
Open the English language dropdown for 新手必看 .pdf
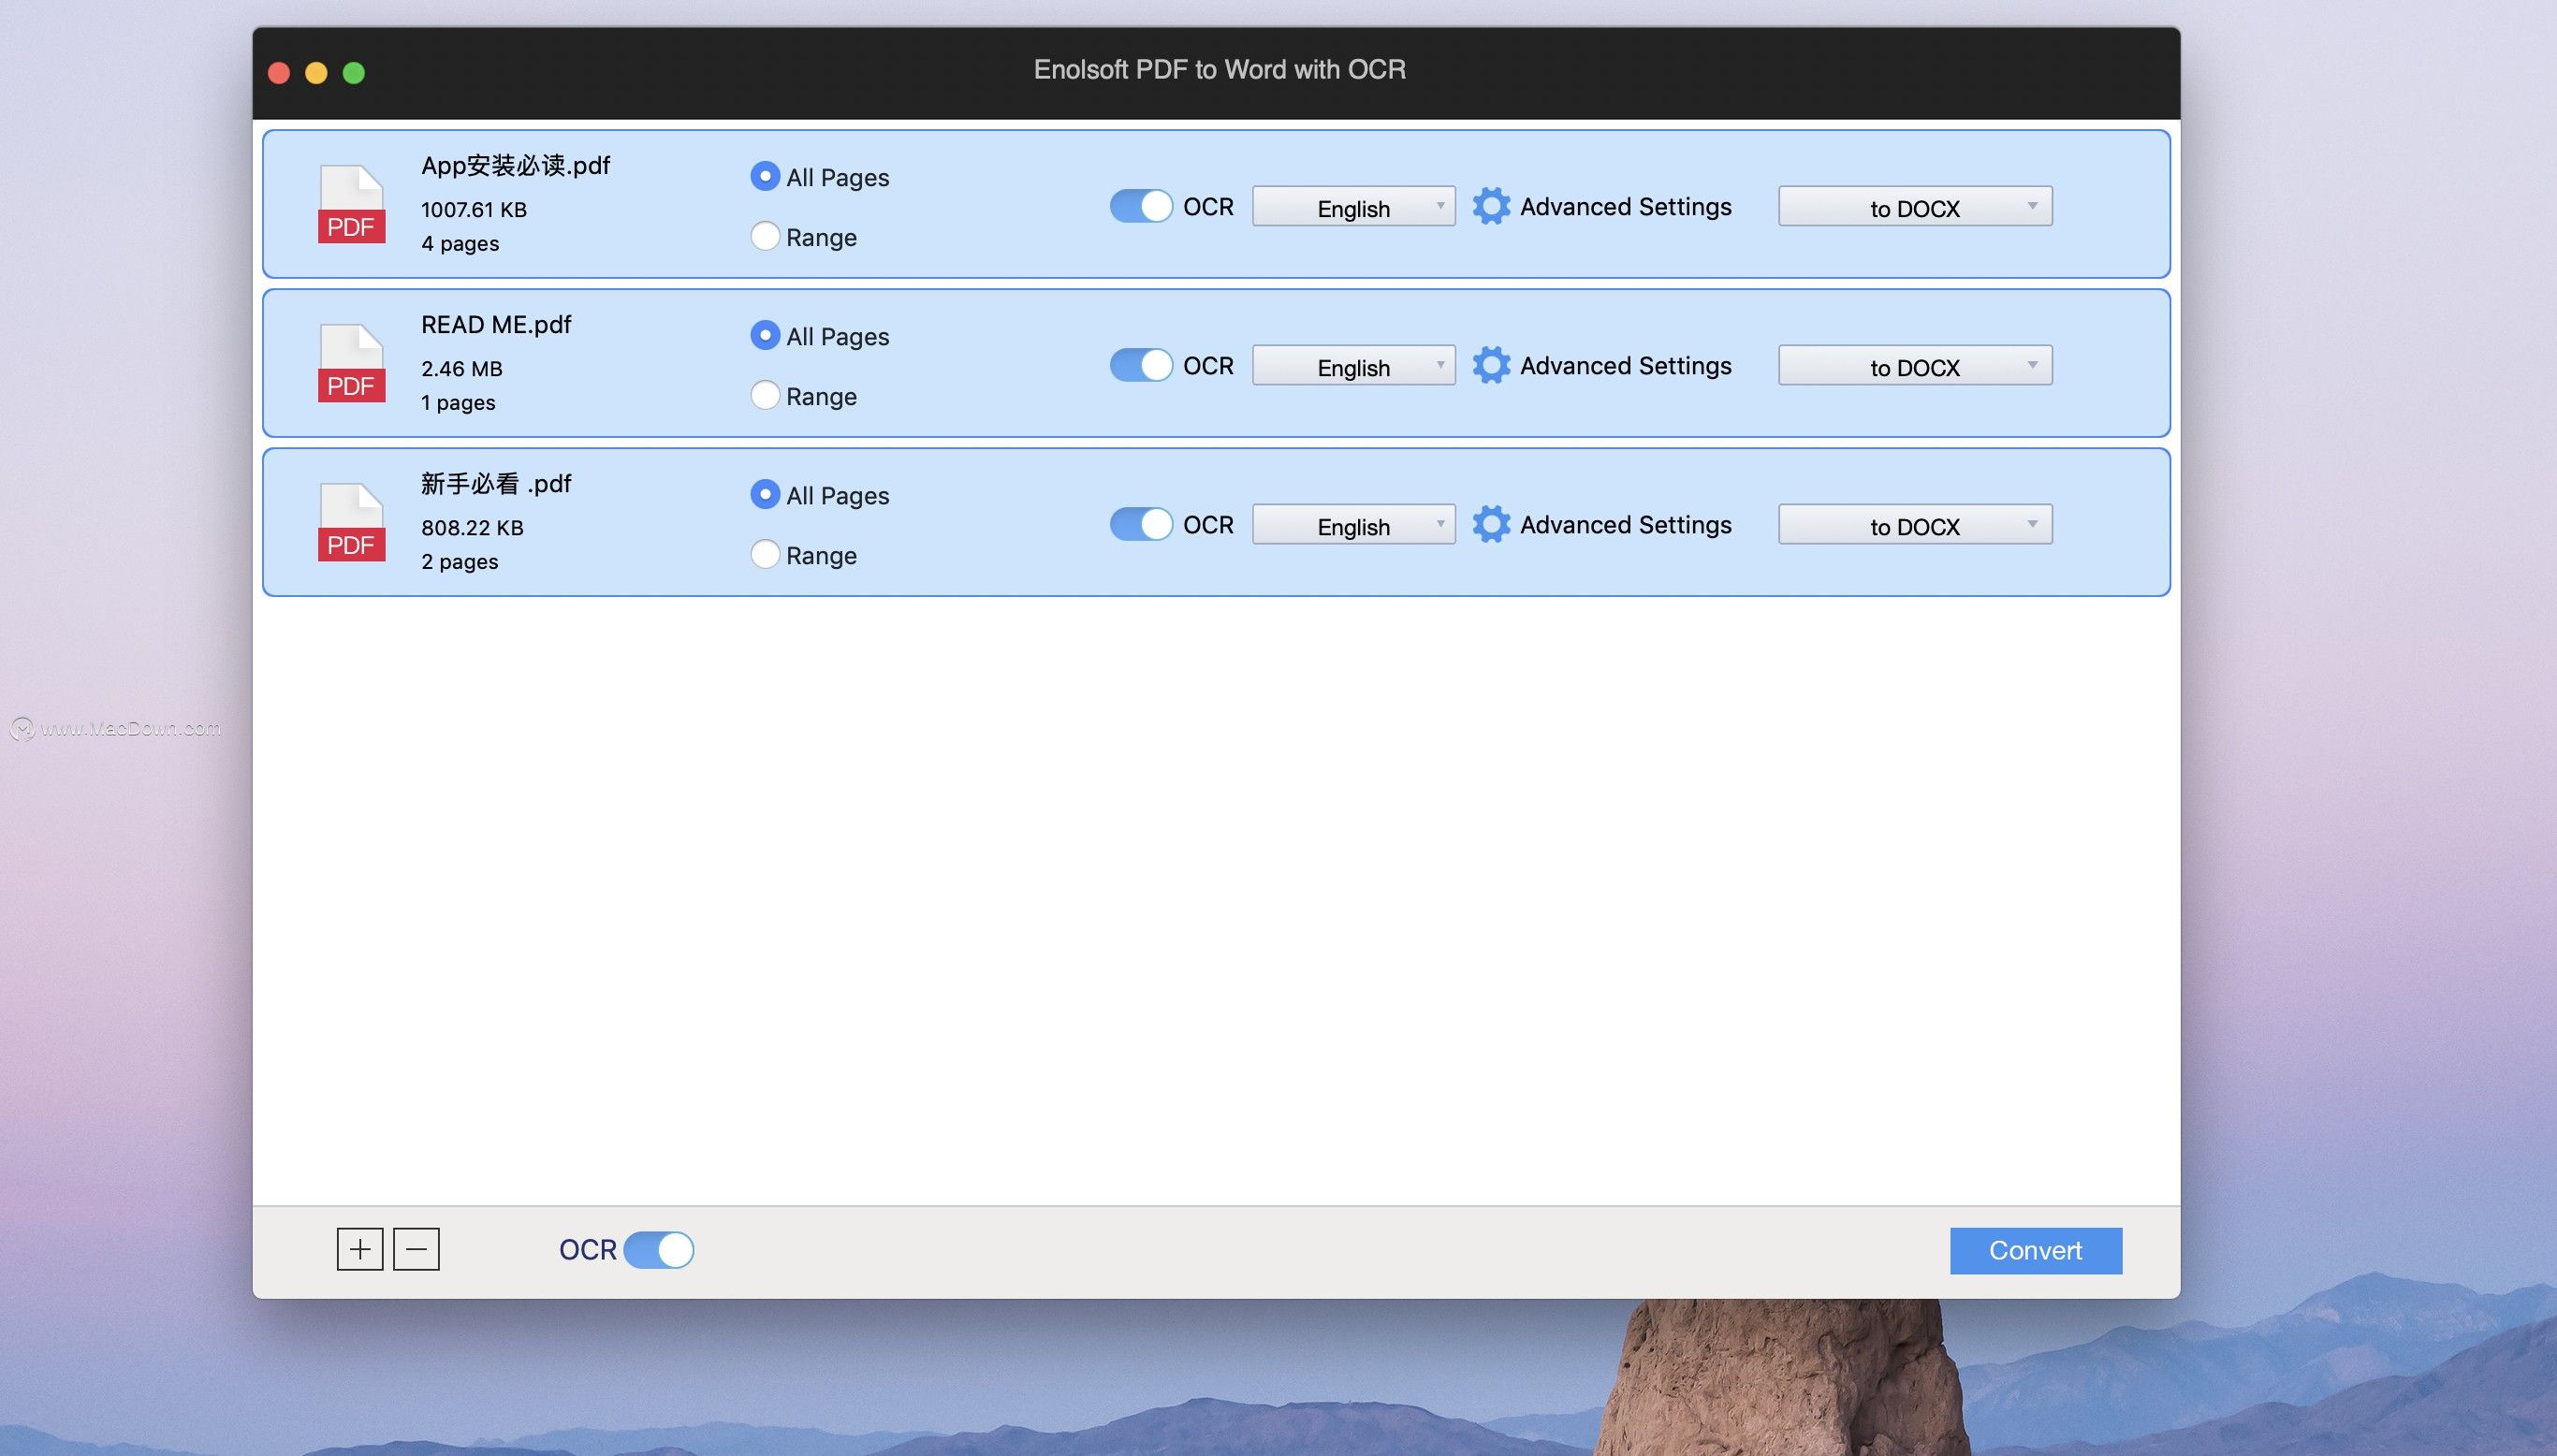pyautogui.click(x=1354, y=525)
